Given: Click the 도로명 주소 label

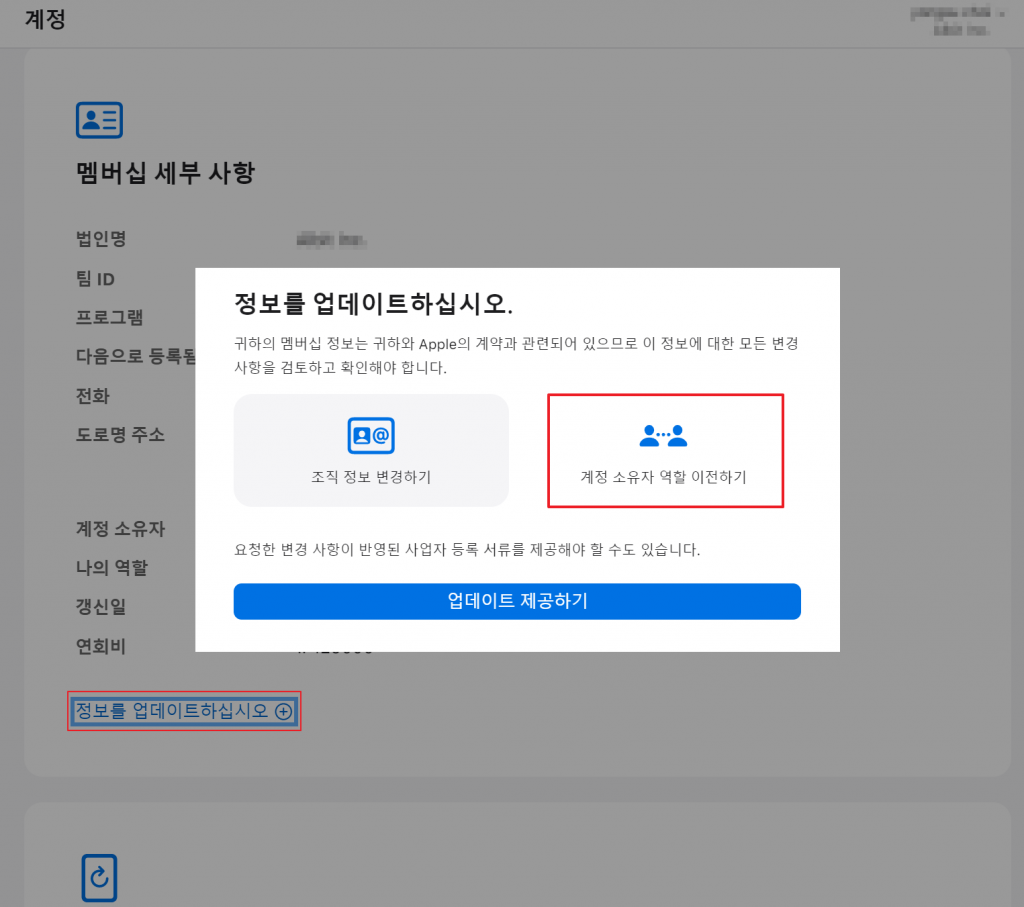Looking at the screenshot, I should [x=120, y=435].
